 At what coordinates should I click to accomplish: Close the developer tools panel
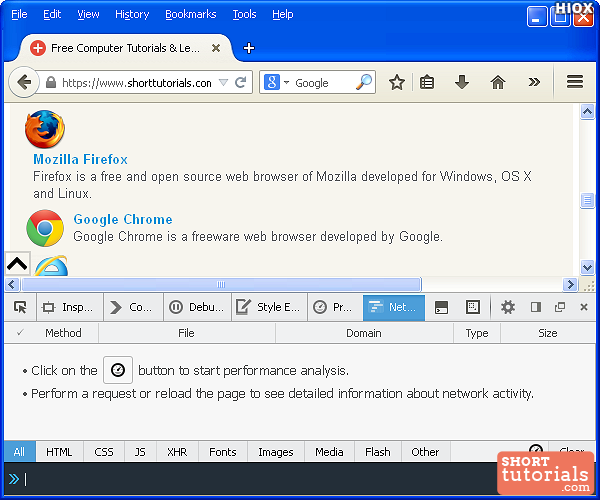click(584, 307)
